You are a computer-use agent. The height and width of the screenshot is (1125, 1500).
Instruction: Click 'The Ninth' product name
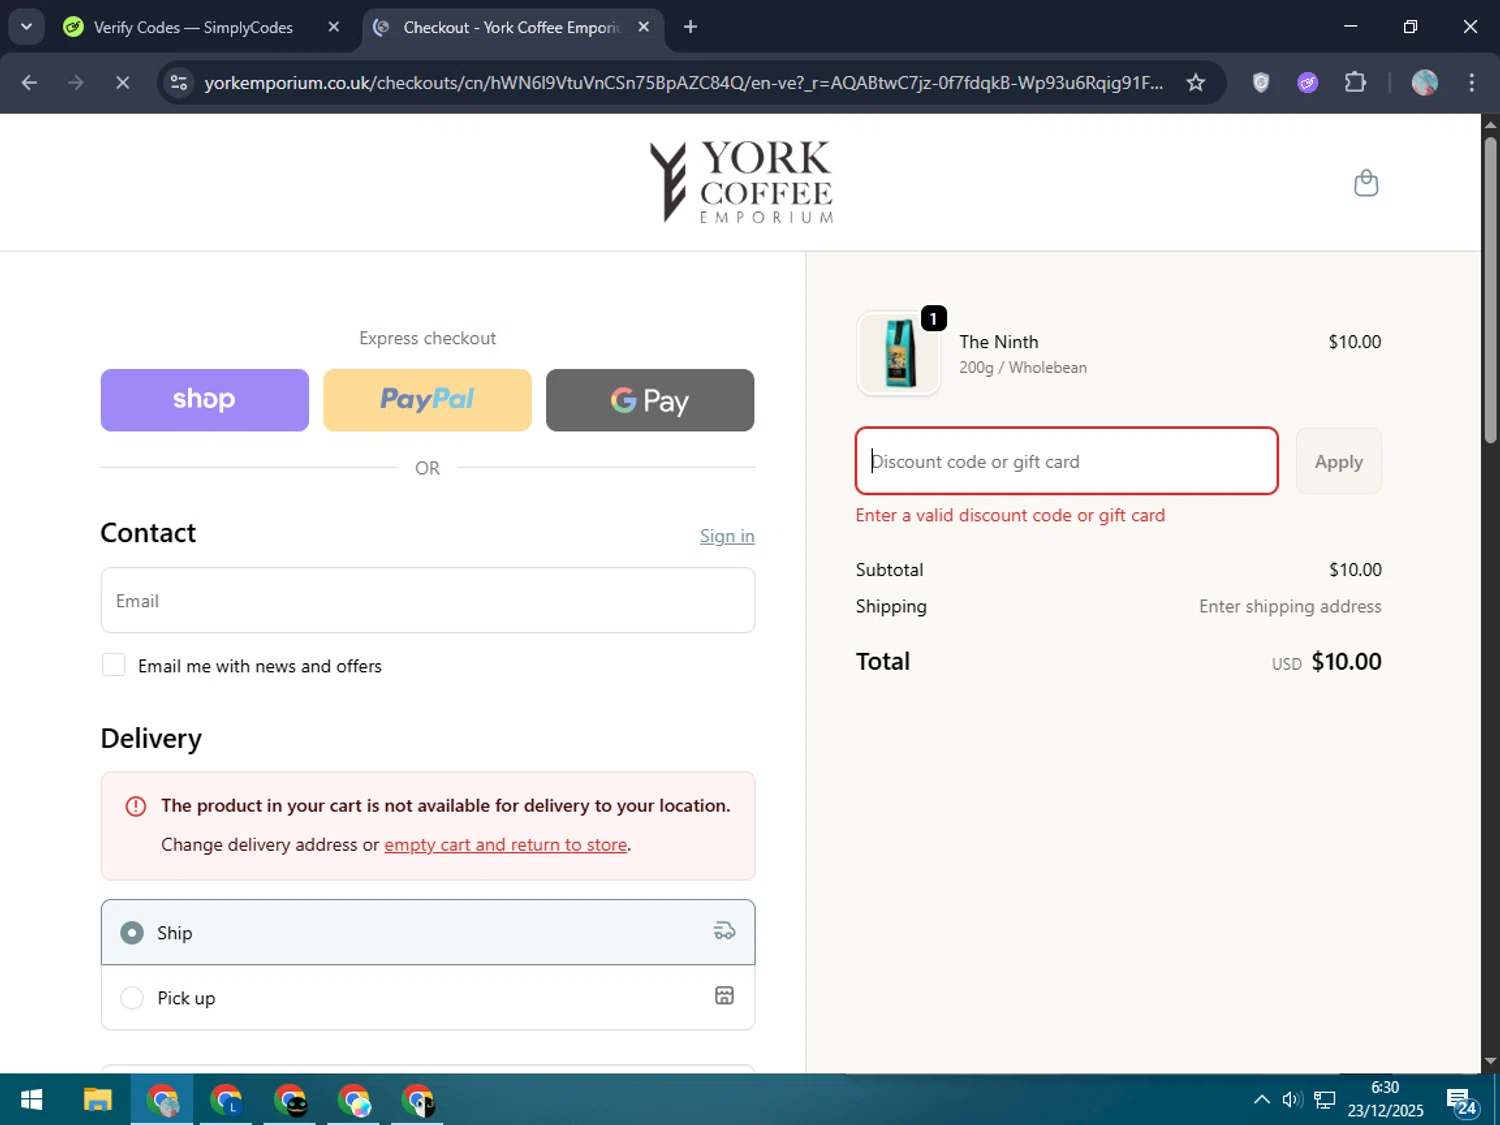999,342
